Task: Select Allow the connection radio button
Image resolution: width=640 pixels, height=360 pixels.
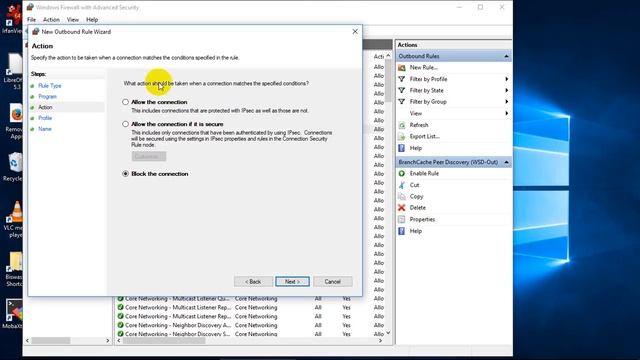Action: (x=125, y=102)
